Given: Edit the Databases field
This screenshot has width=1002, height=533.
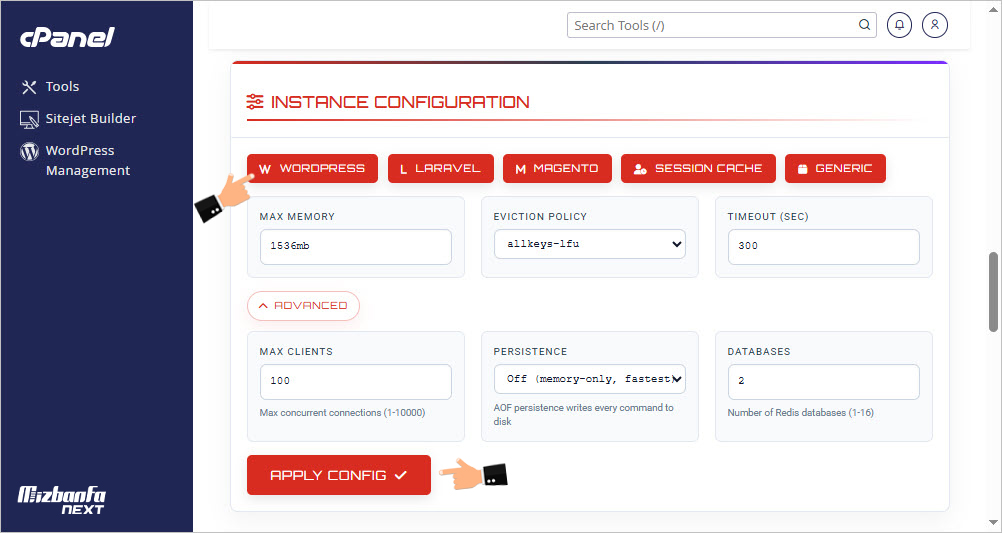Looking at the screenshot, I should (x=823, y=382).
